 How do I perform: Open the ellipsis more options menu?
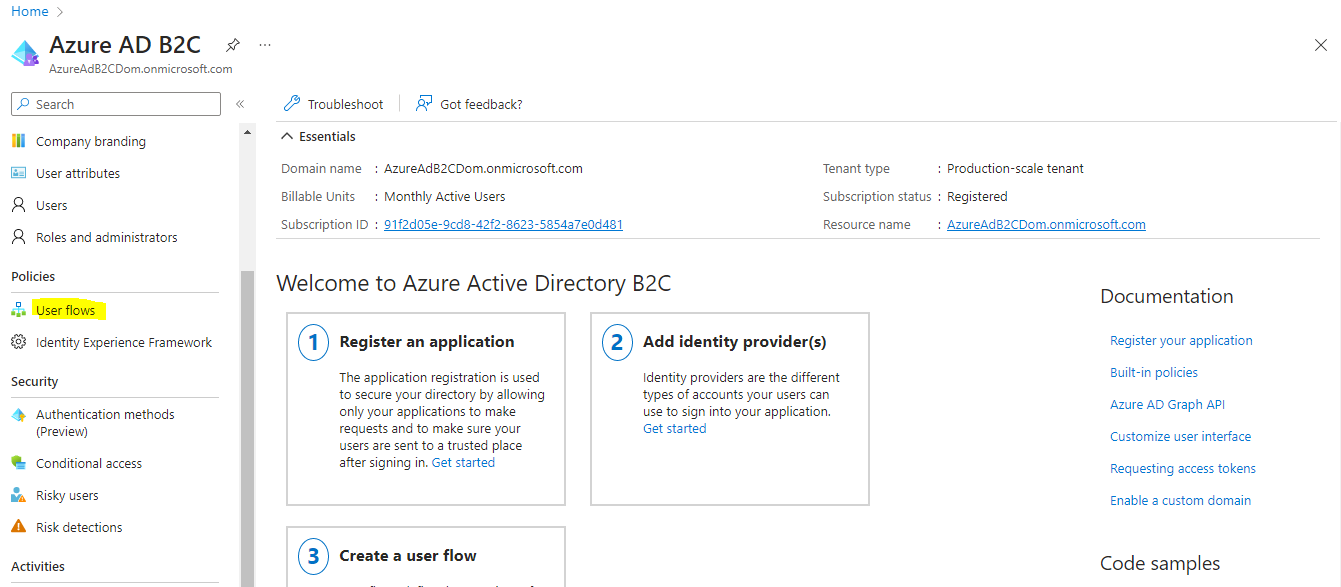click(x=265, y=45)
